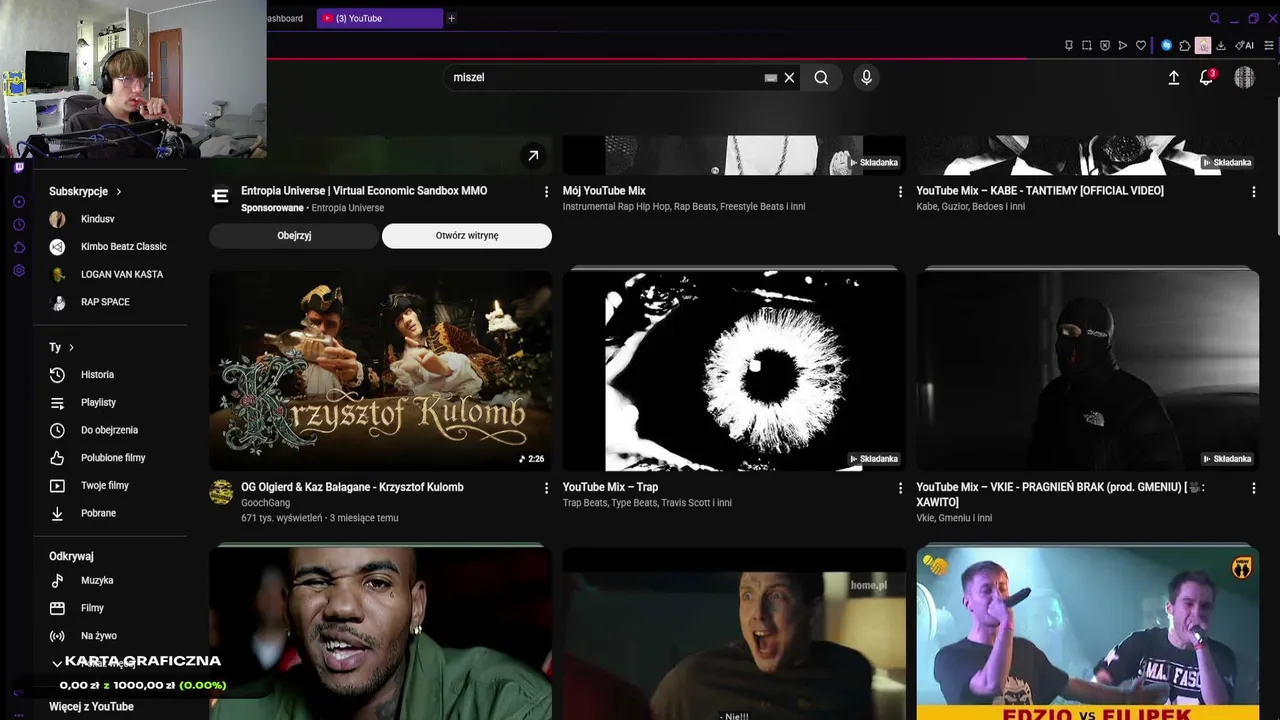This screenshot has height=720, width=1280.
Task: Click the Otwórz witrynę button
Action: (467, 236)
